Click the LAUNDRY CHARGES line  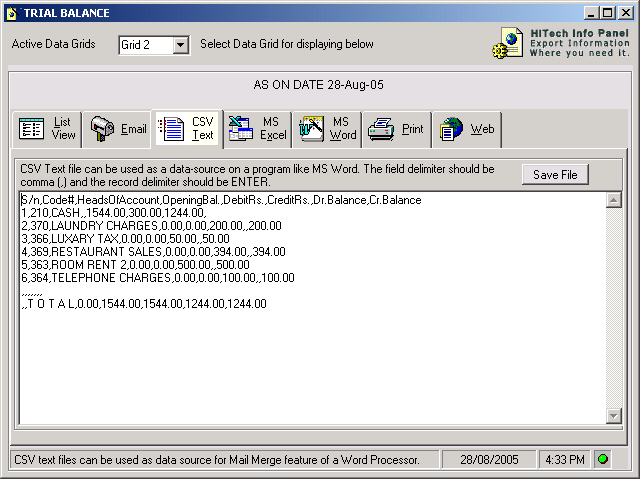151,226
